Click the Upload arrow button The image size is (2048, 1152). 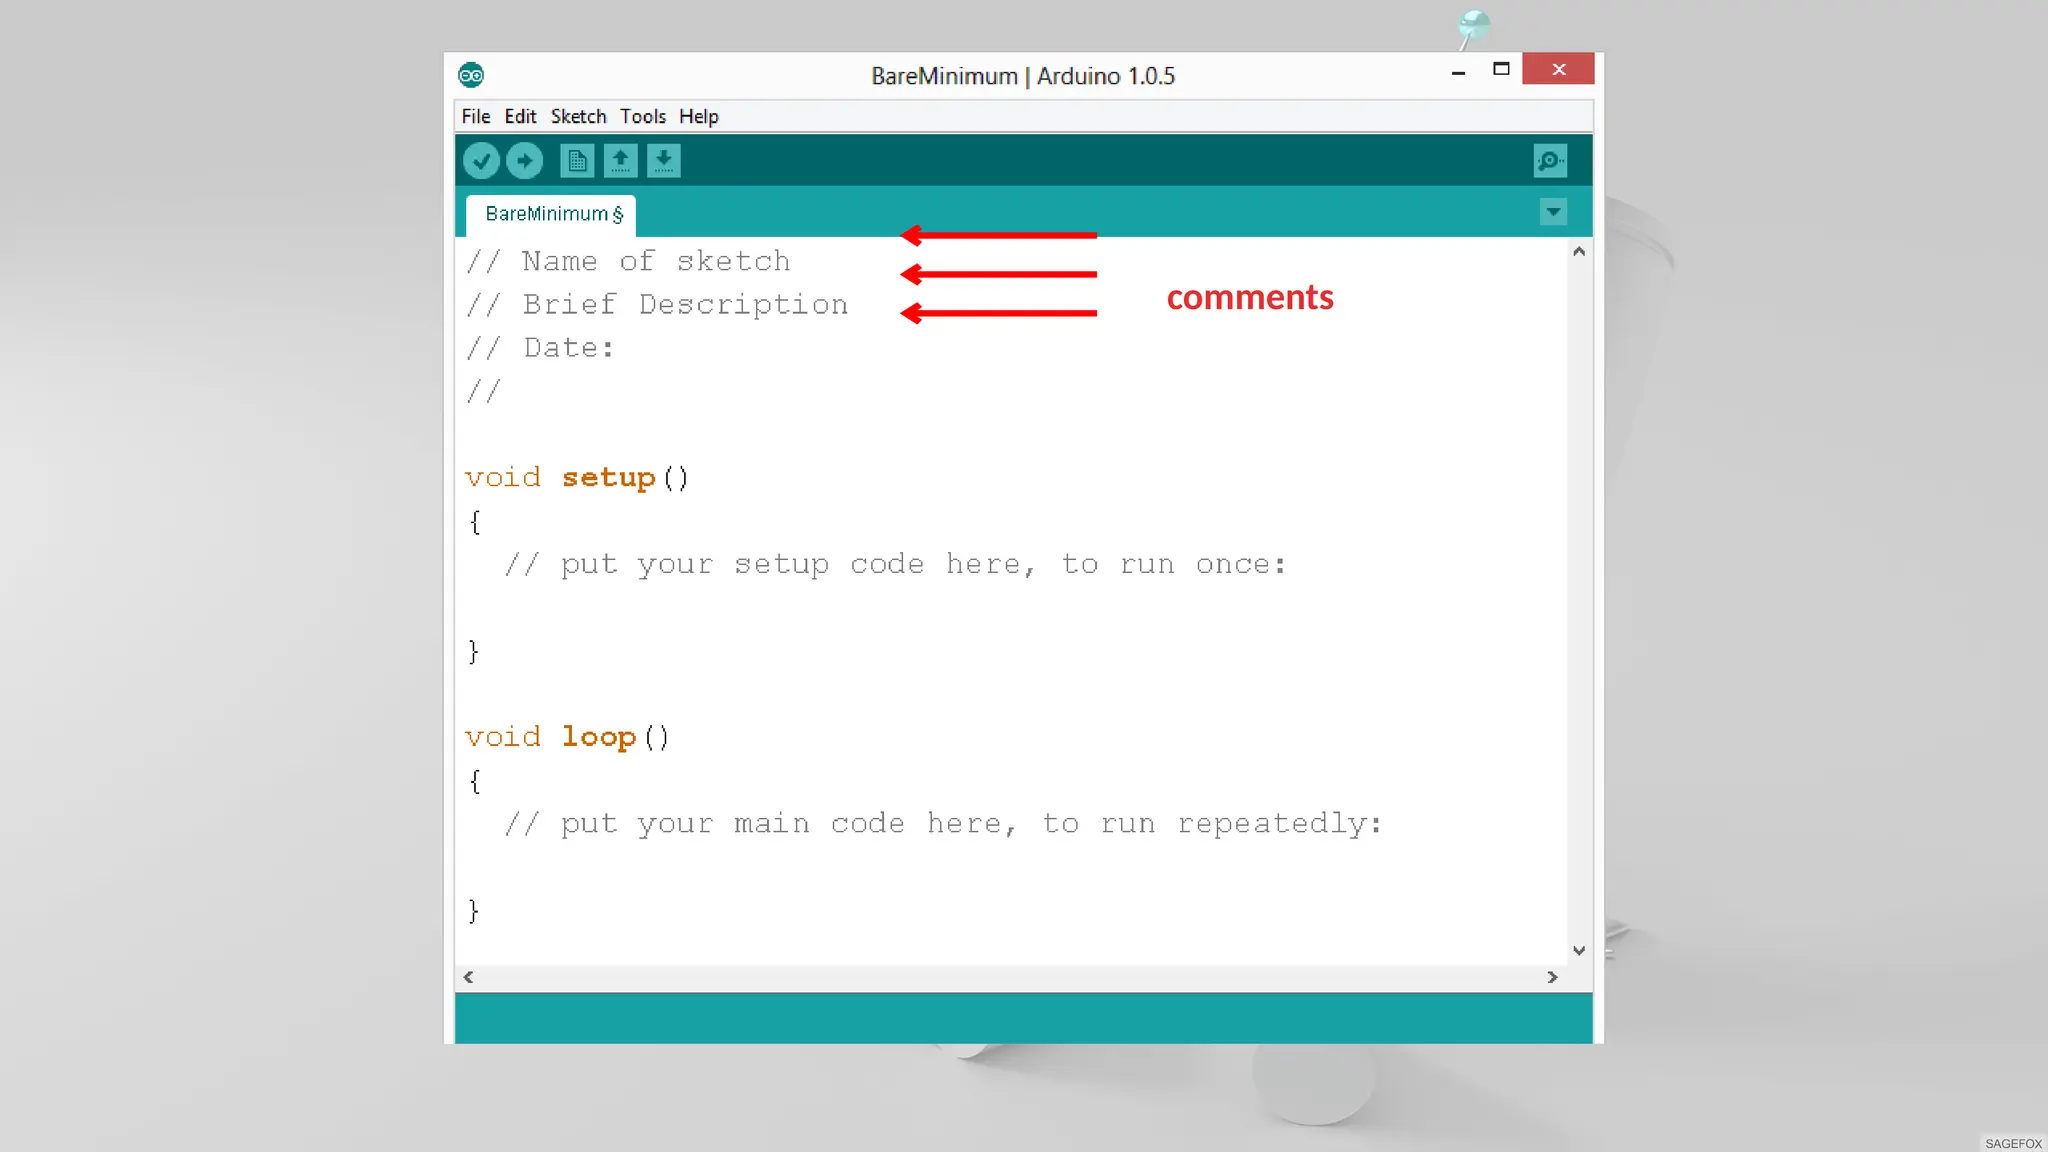(524, 161)
